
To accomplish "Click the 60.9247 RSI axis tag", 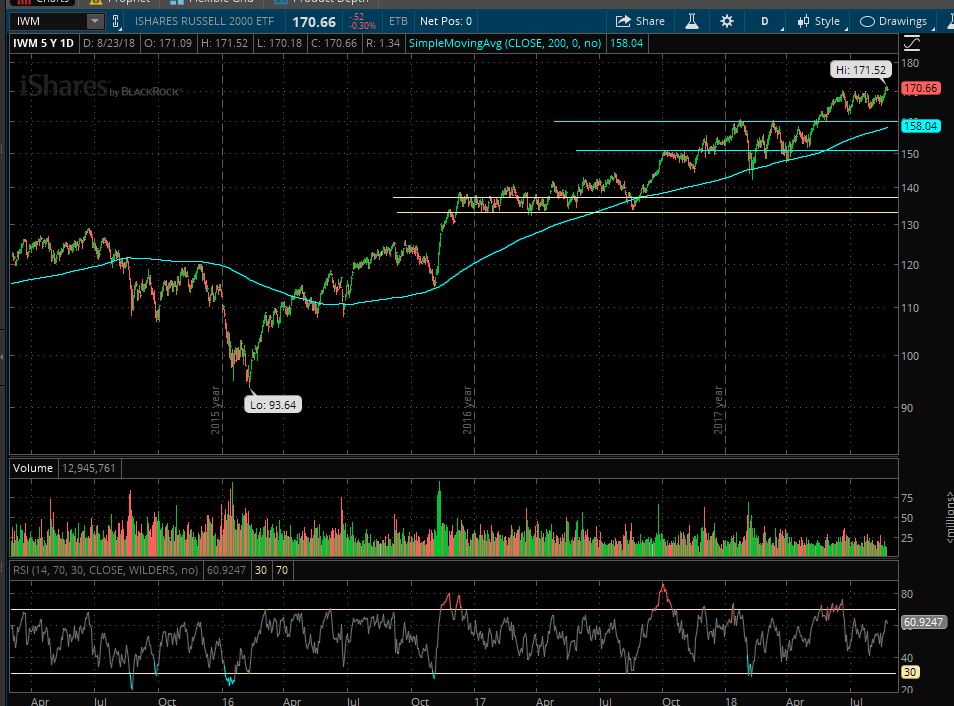I will (x=923, y=622).
